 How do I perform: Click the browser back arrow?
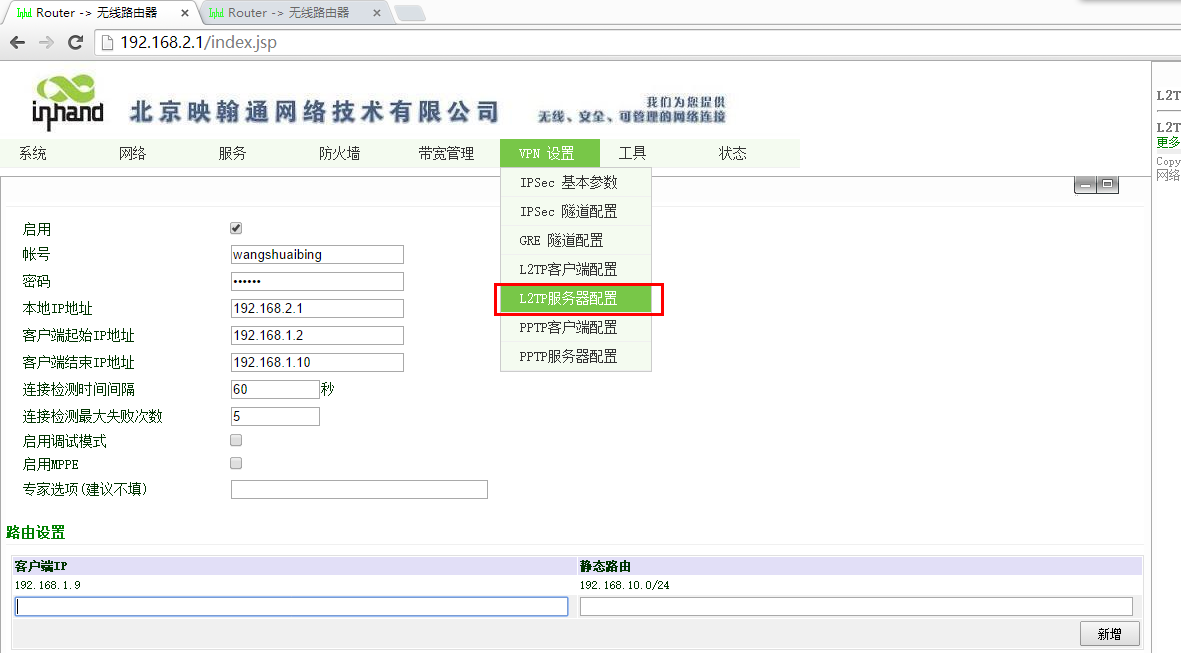pos(17,42)
